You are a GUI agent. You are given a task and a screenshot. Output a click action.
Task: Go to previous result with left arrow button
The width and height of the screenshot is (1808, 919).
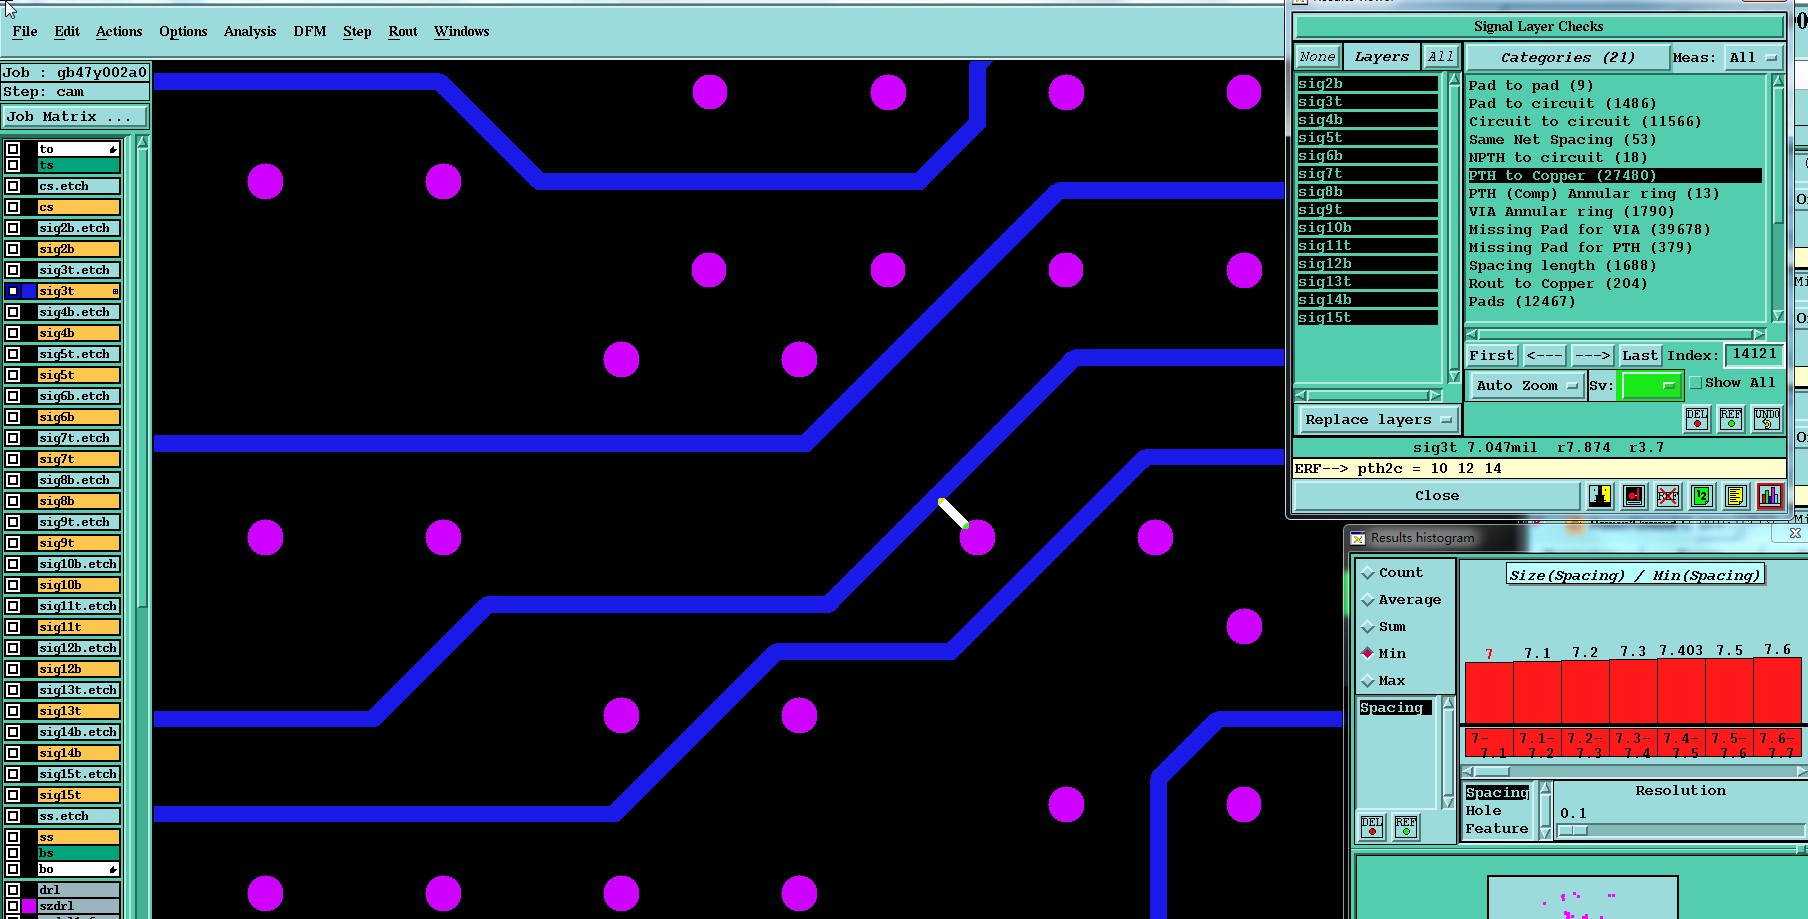[1544, 356]
